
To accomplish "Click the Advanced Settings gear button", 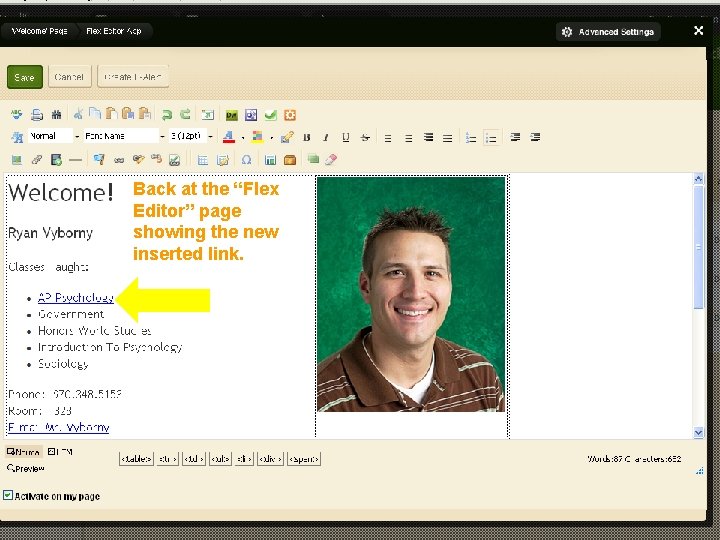I will [608, 32].
